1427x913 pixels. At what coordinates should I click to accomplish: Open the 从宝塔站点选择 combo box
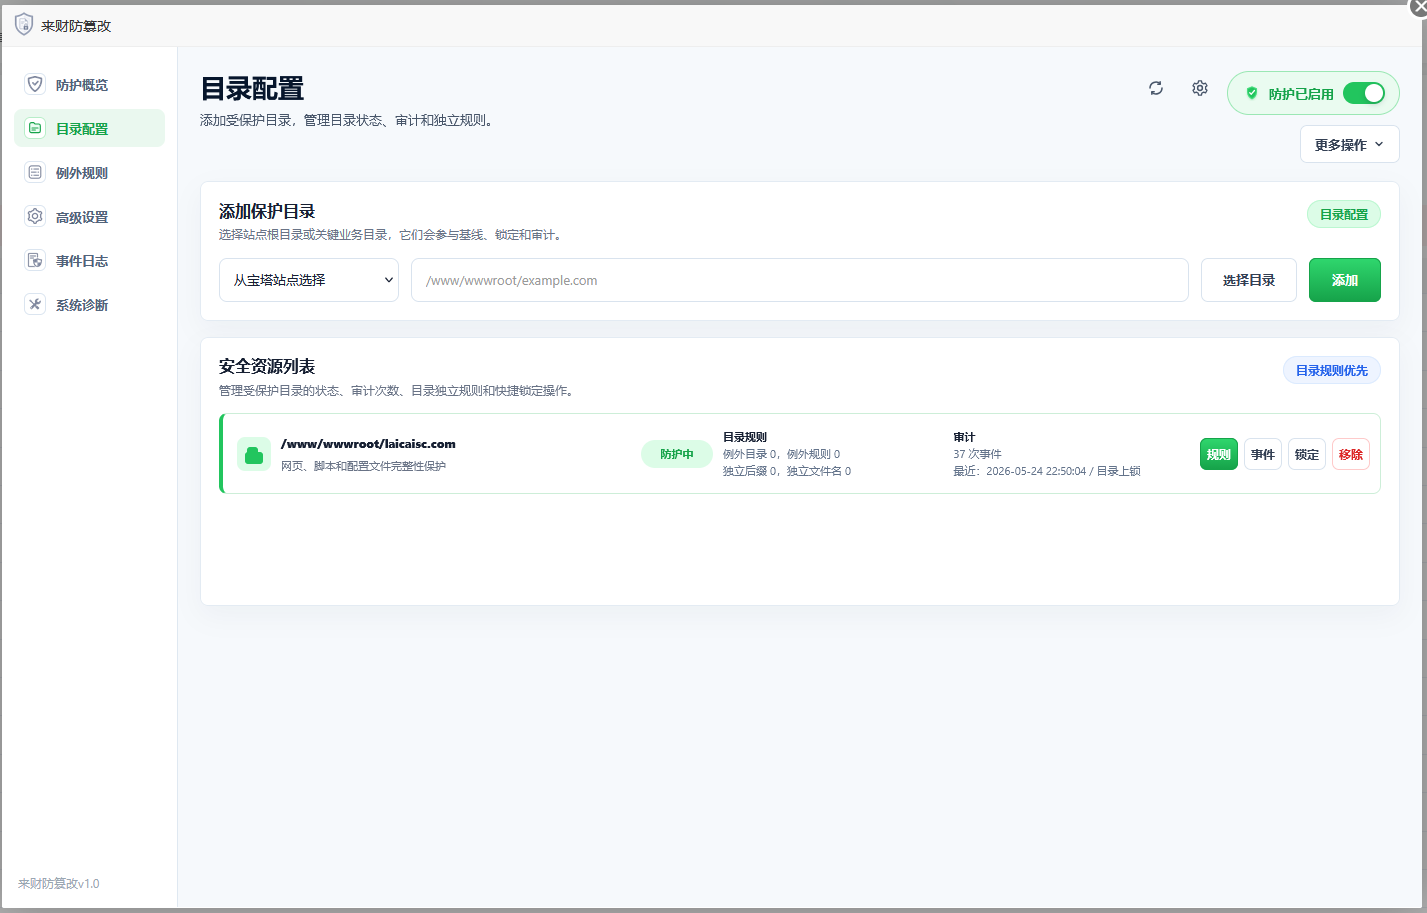click(309, 280)
